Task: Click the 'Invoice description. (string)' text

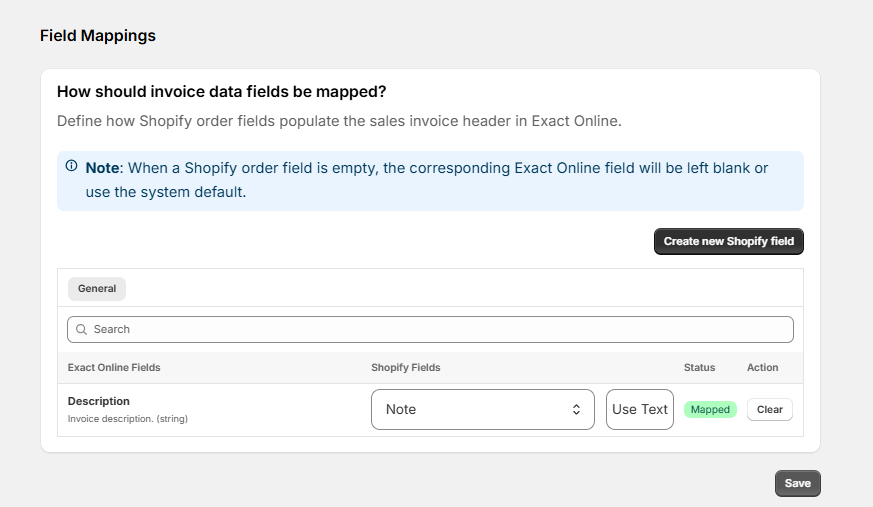Action: tap(128, 419)
